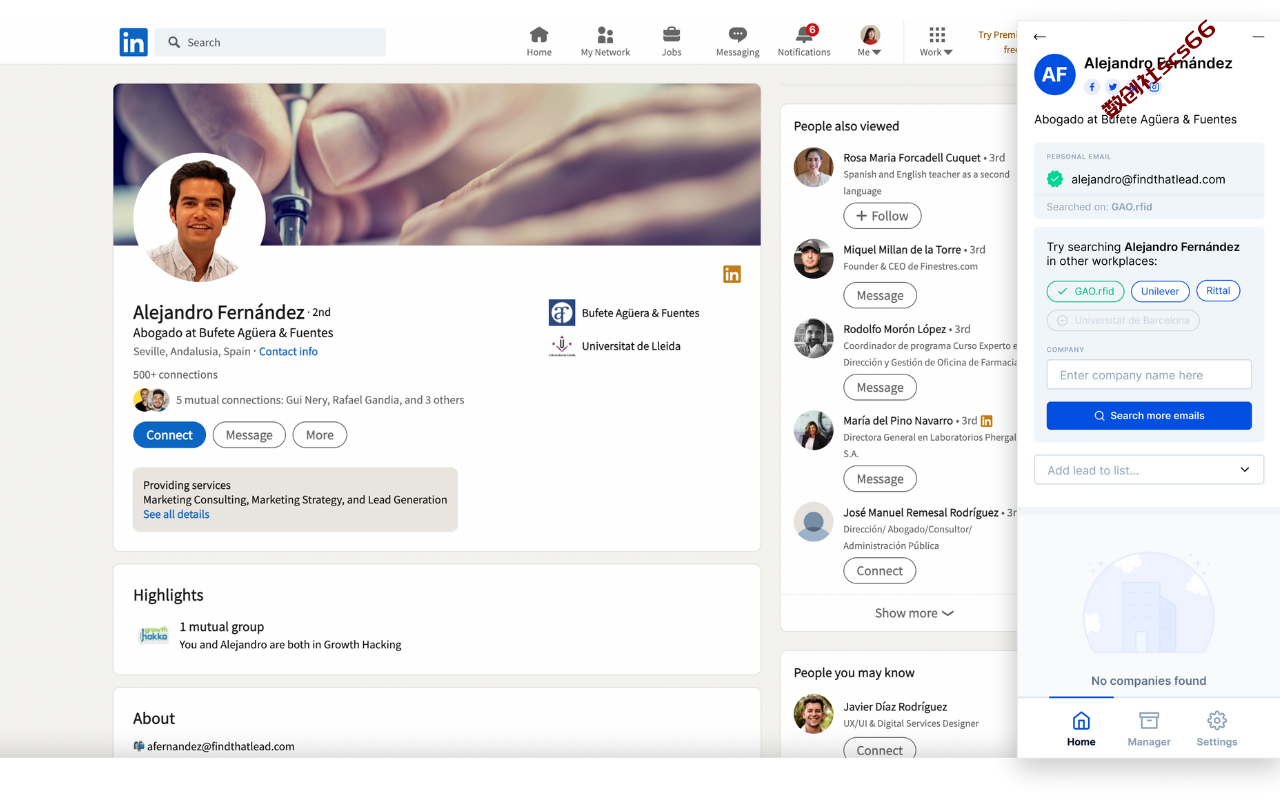Click the AF initials avatar
Viewport: 1280px width, 800px height.
tap(1055, 74)
